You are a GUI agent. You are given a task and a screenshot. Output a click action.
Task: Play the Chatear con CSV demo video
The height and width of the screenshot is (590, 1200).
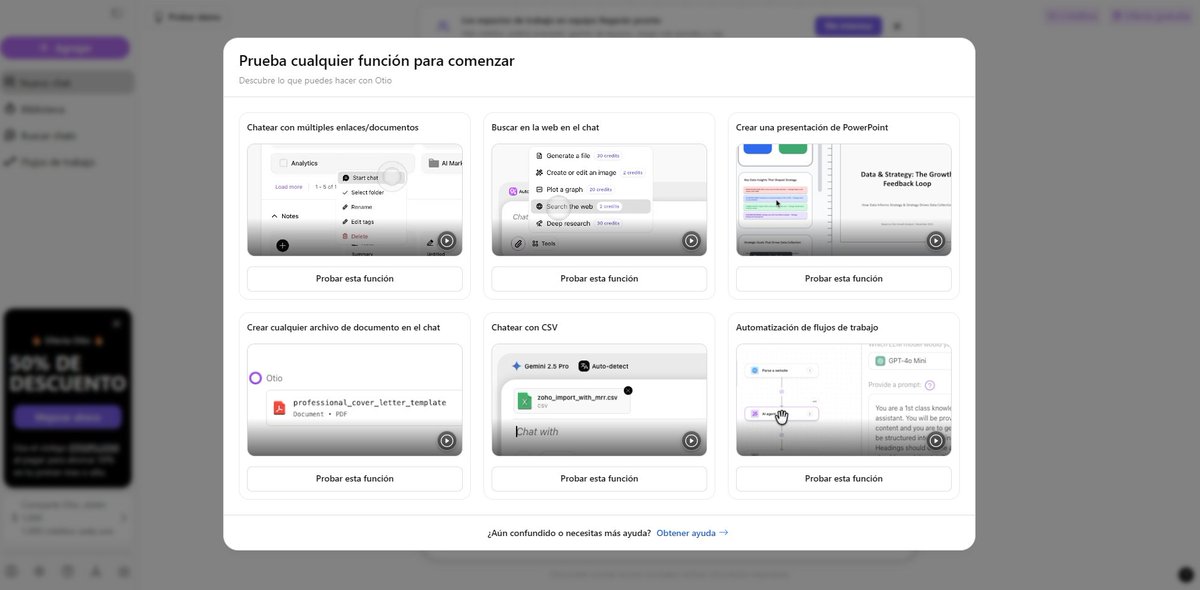(x=691, y=441)
